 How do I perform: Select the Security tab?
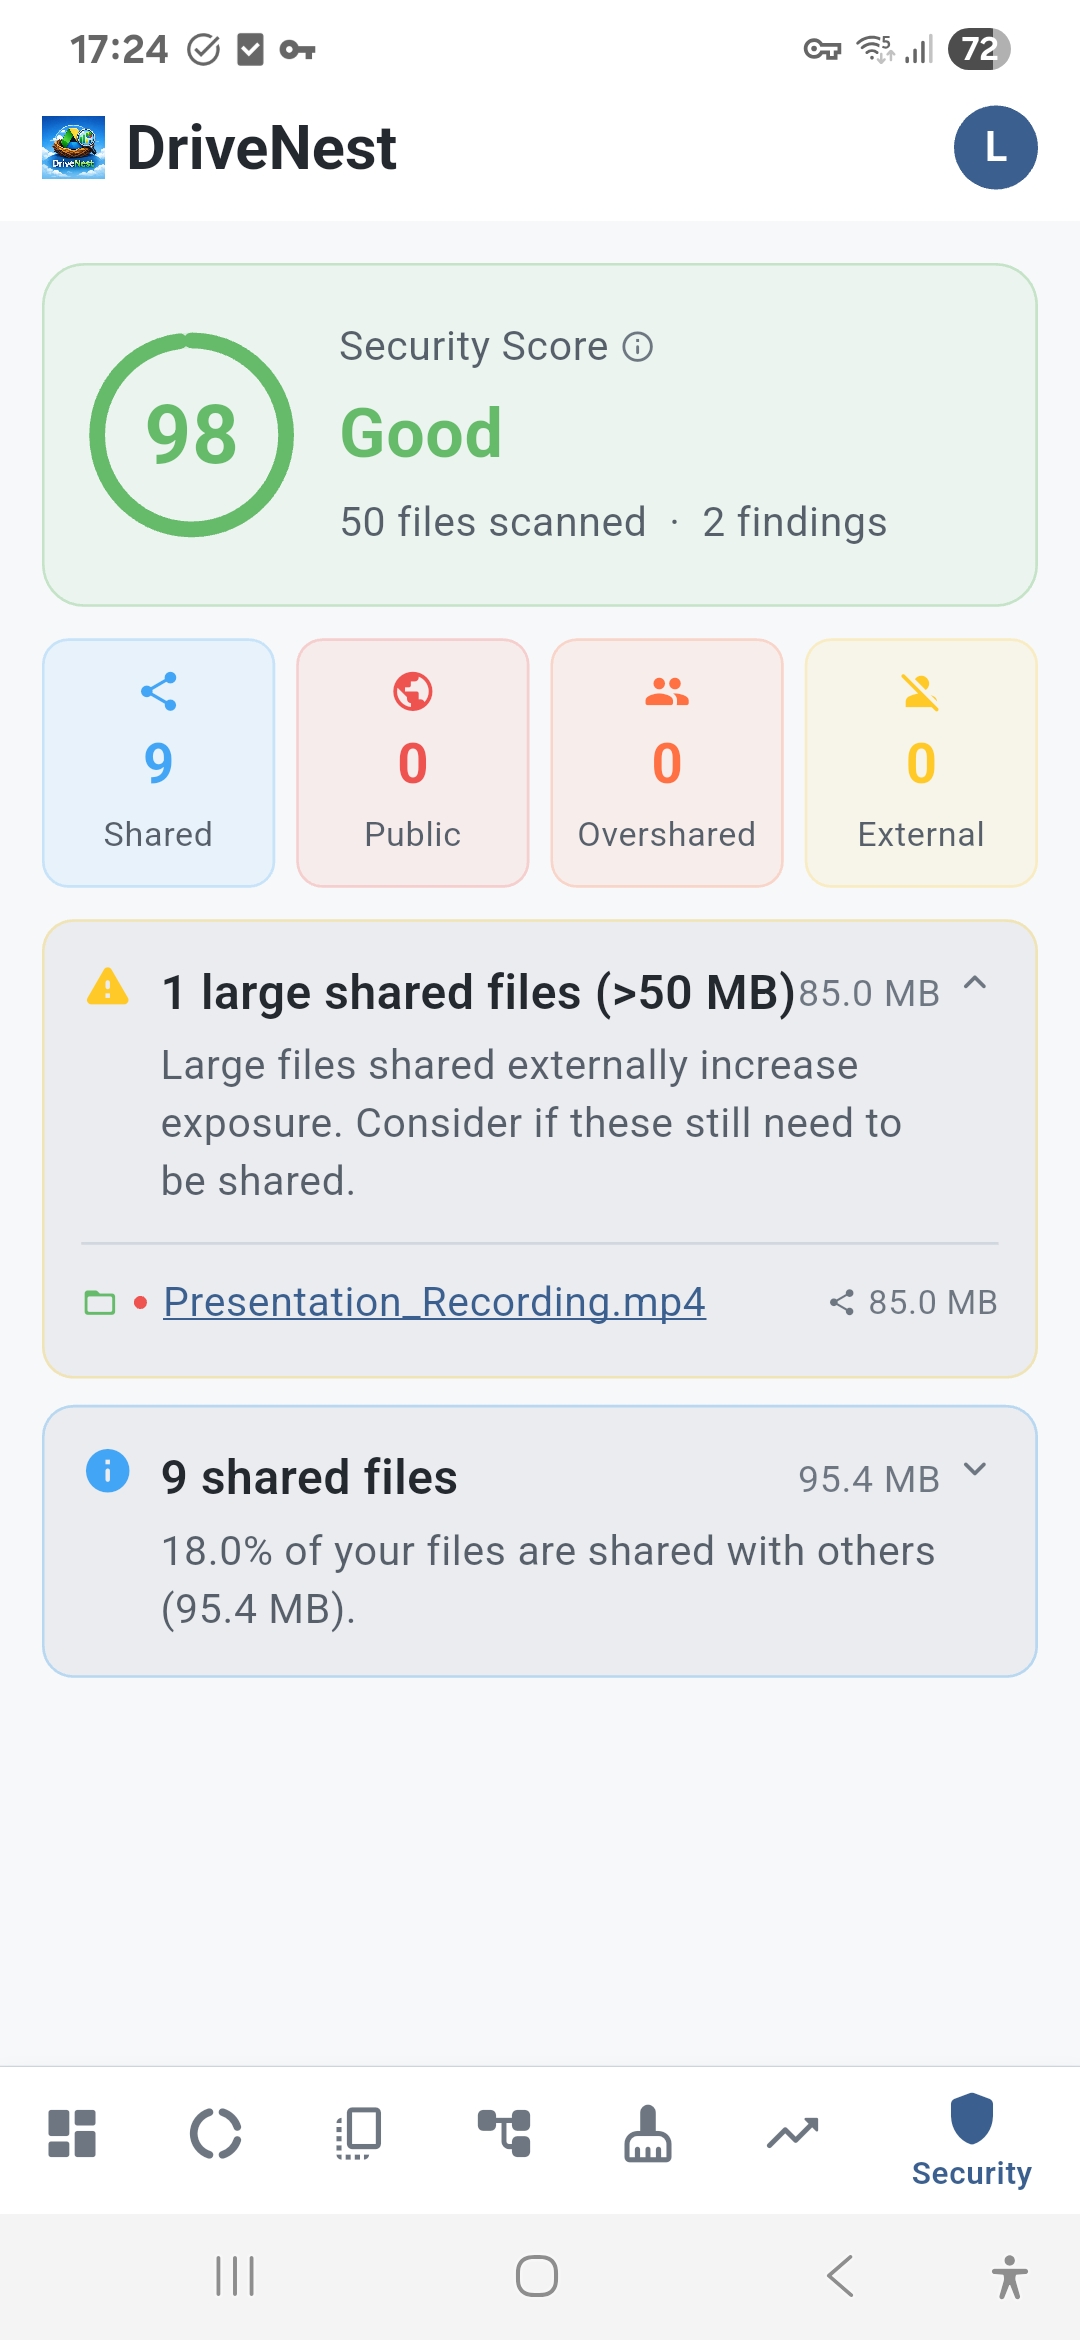coord(971,2140)
